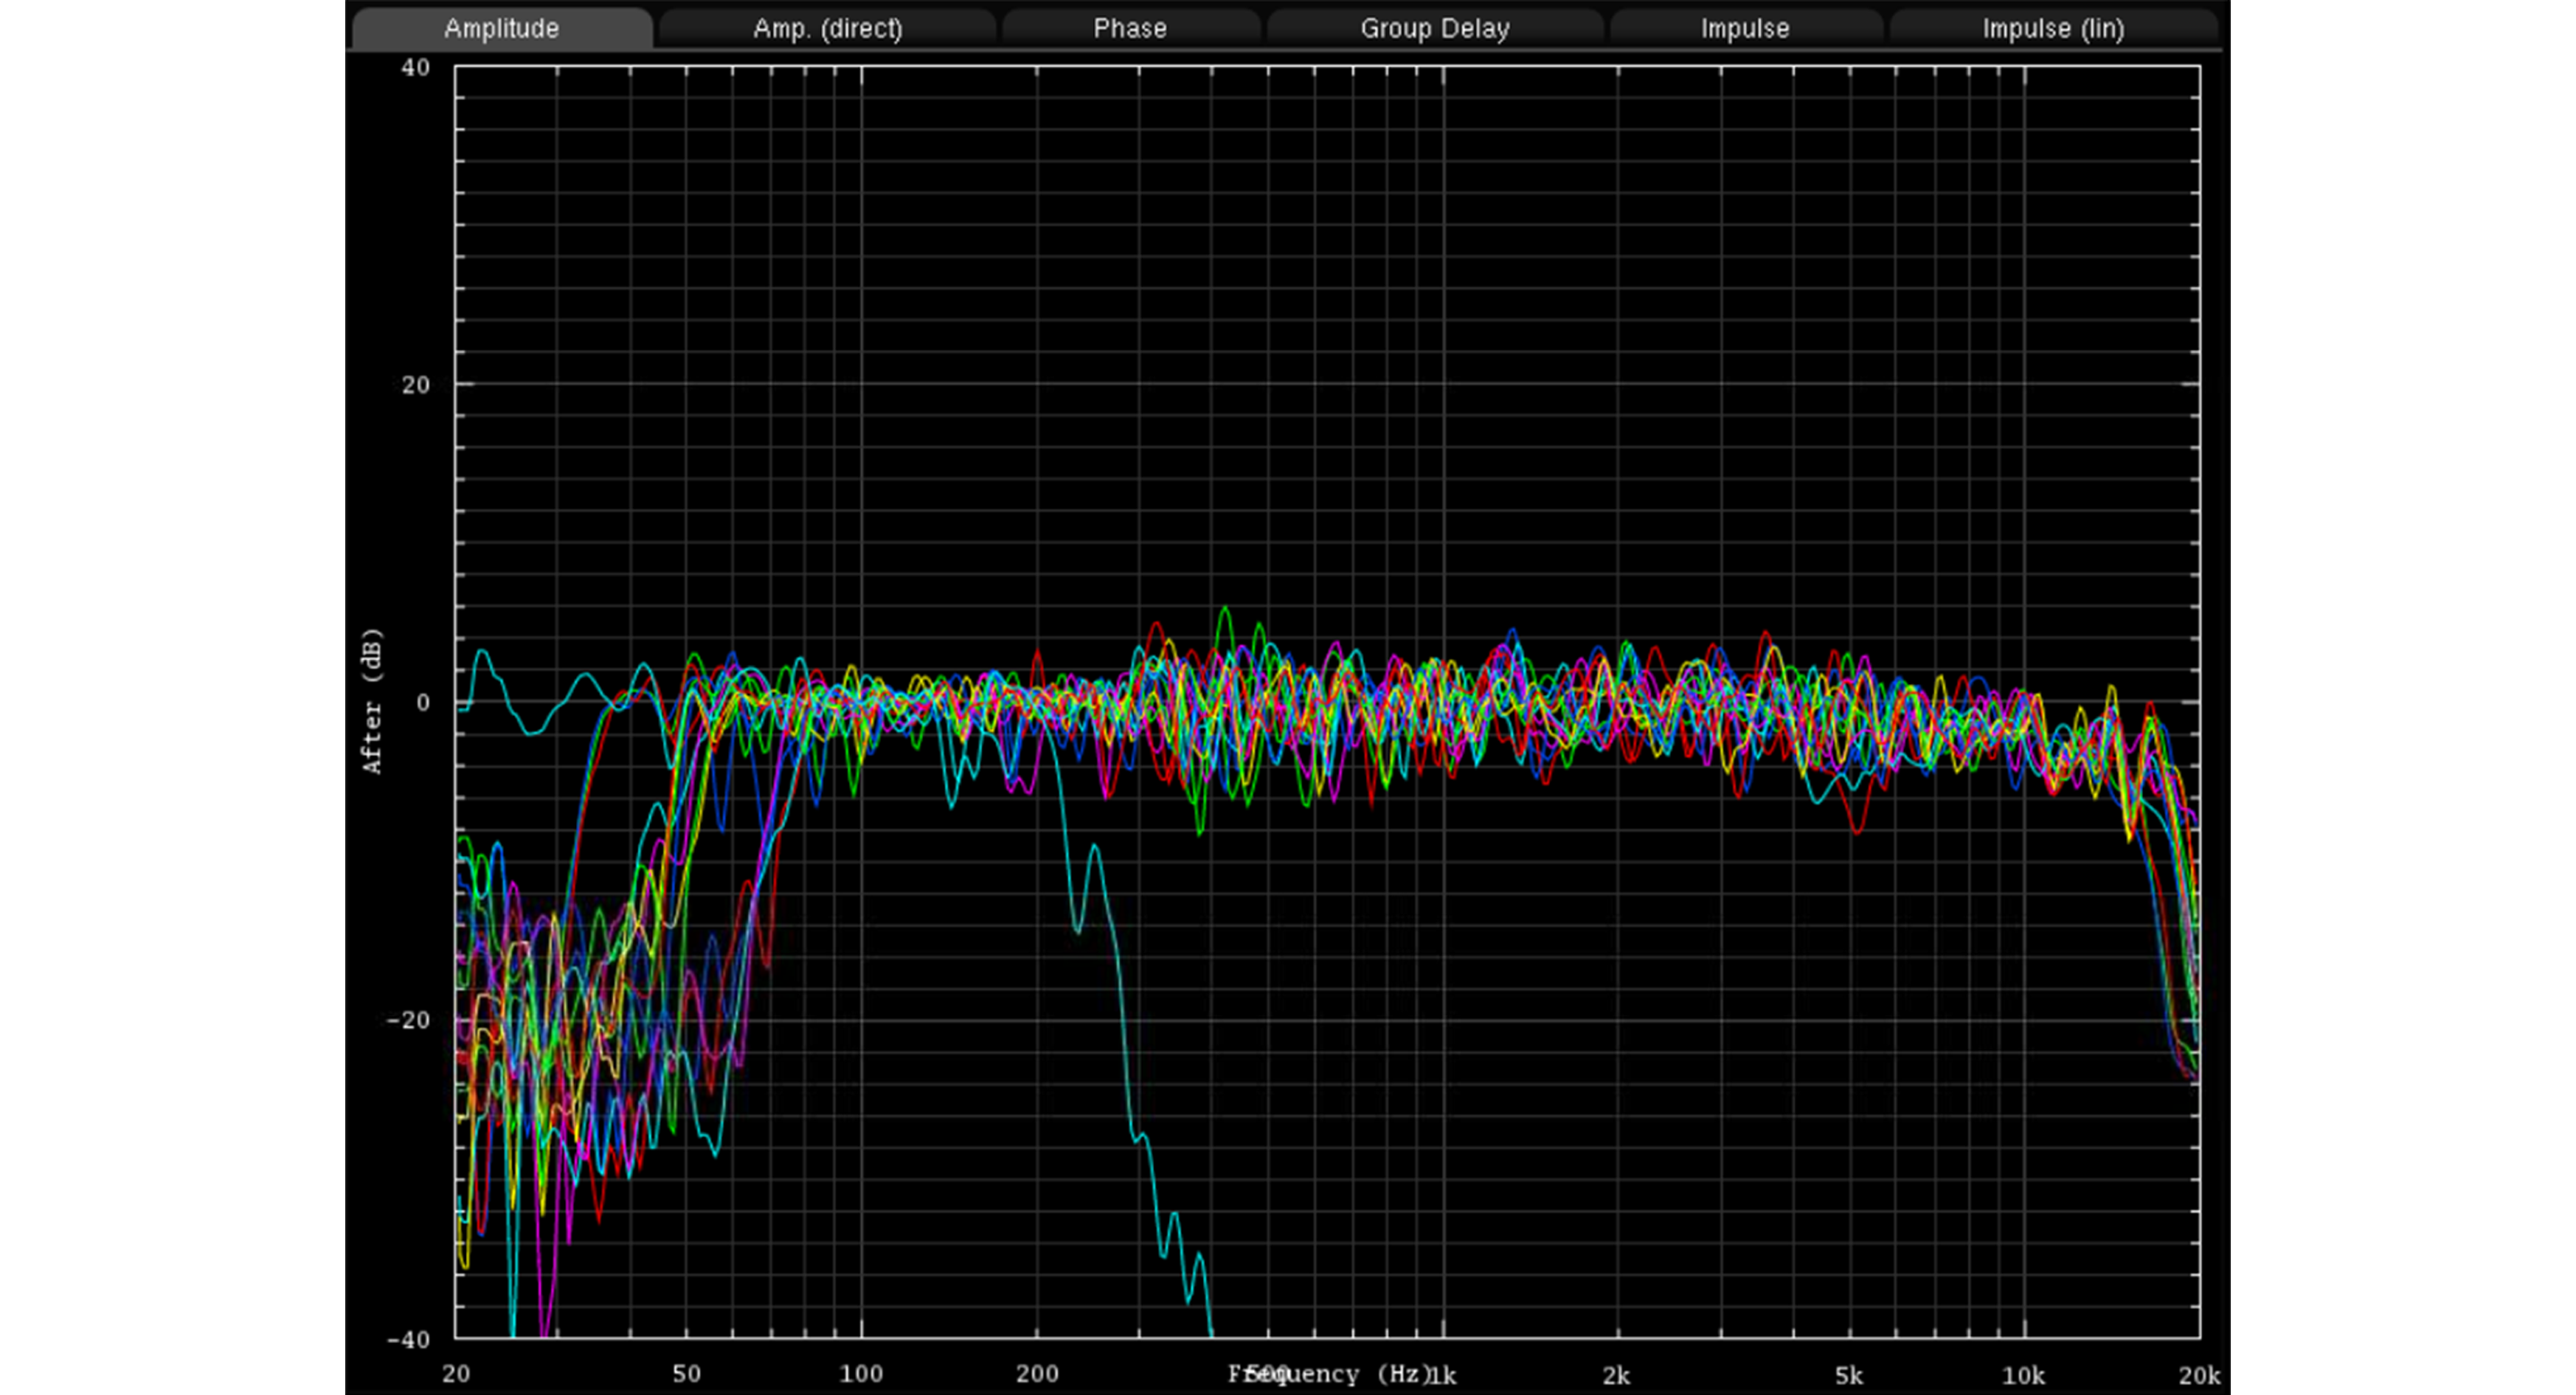Click the After (dB) vertical axis title
2576x1395 pixels.
(x=372, y=700)
